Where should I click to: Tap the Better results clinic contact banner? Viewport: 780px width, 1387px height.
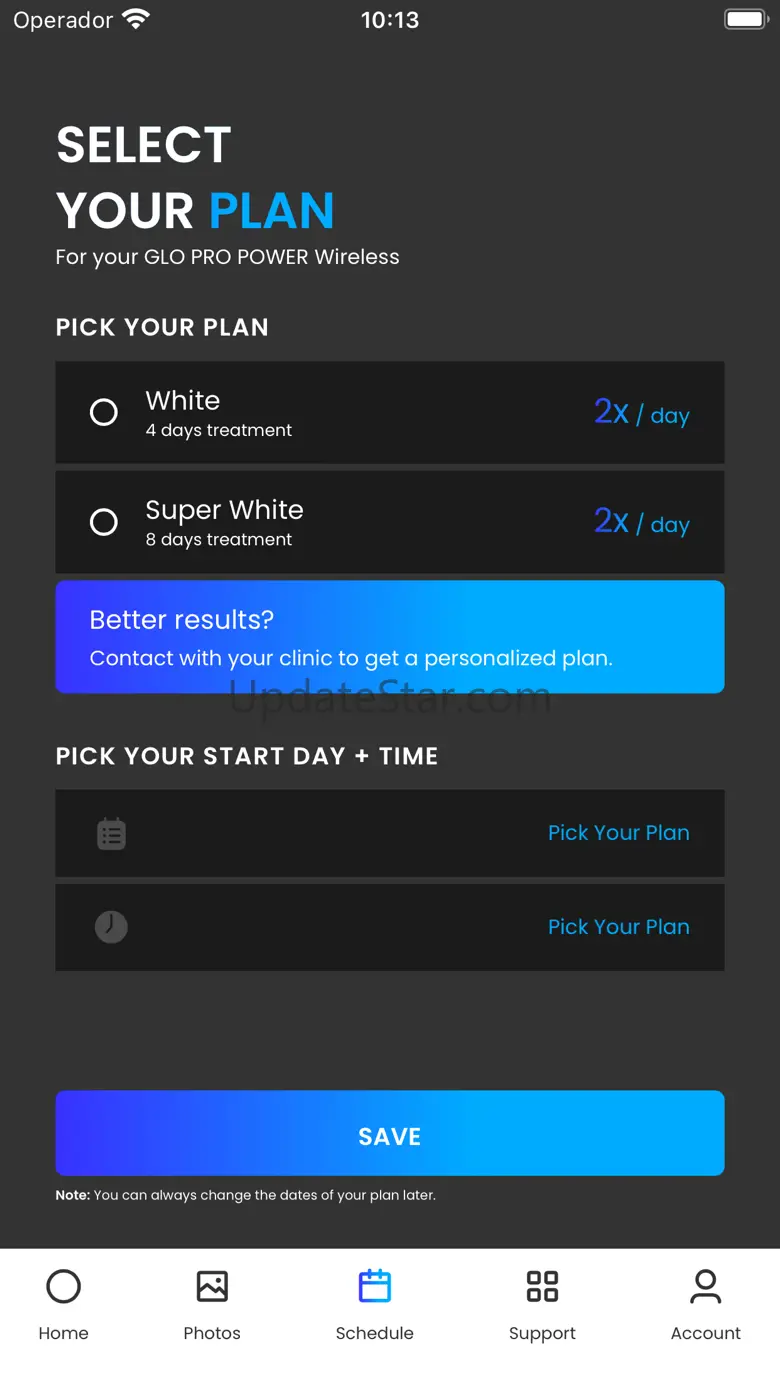click(389, 637)
